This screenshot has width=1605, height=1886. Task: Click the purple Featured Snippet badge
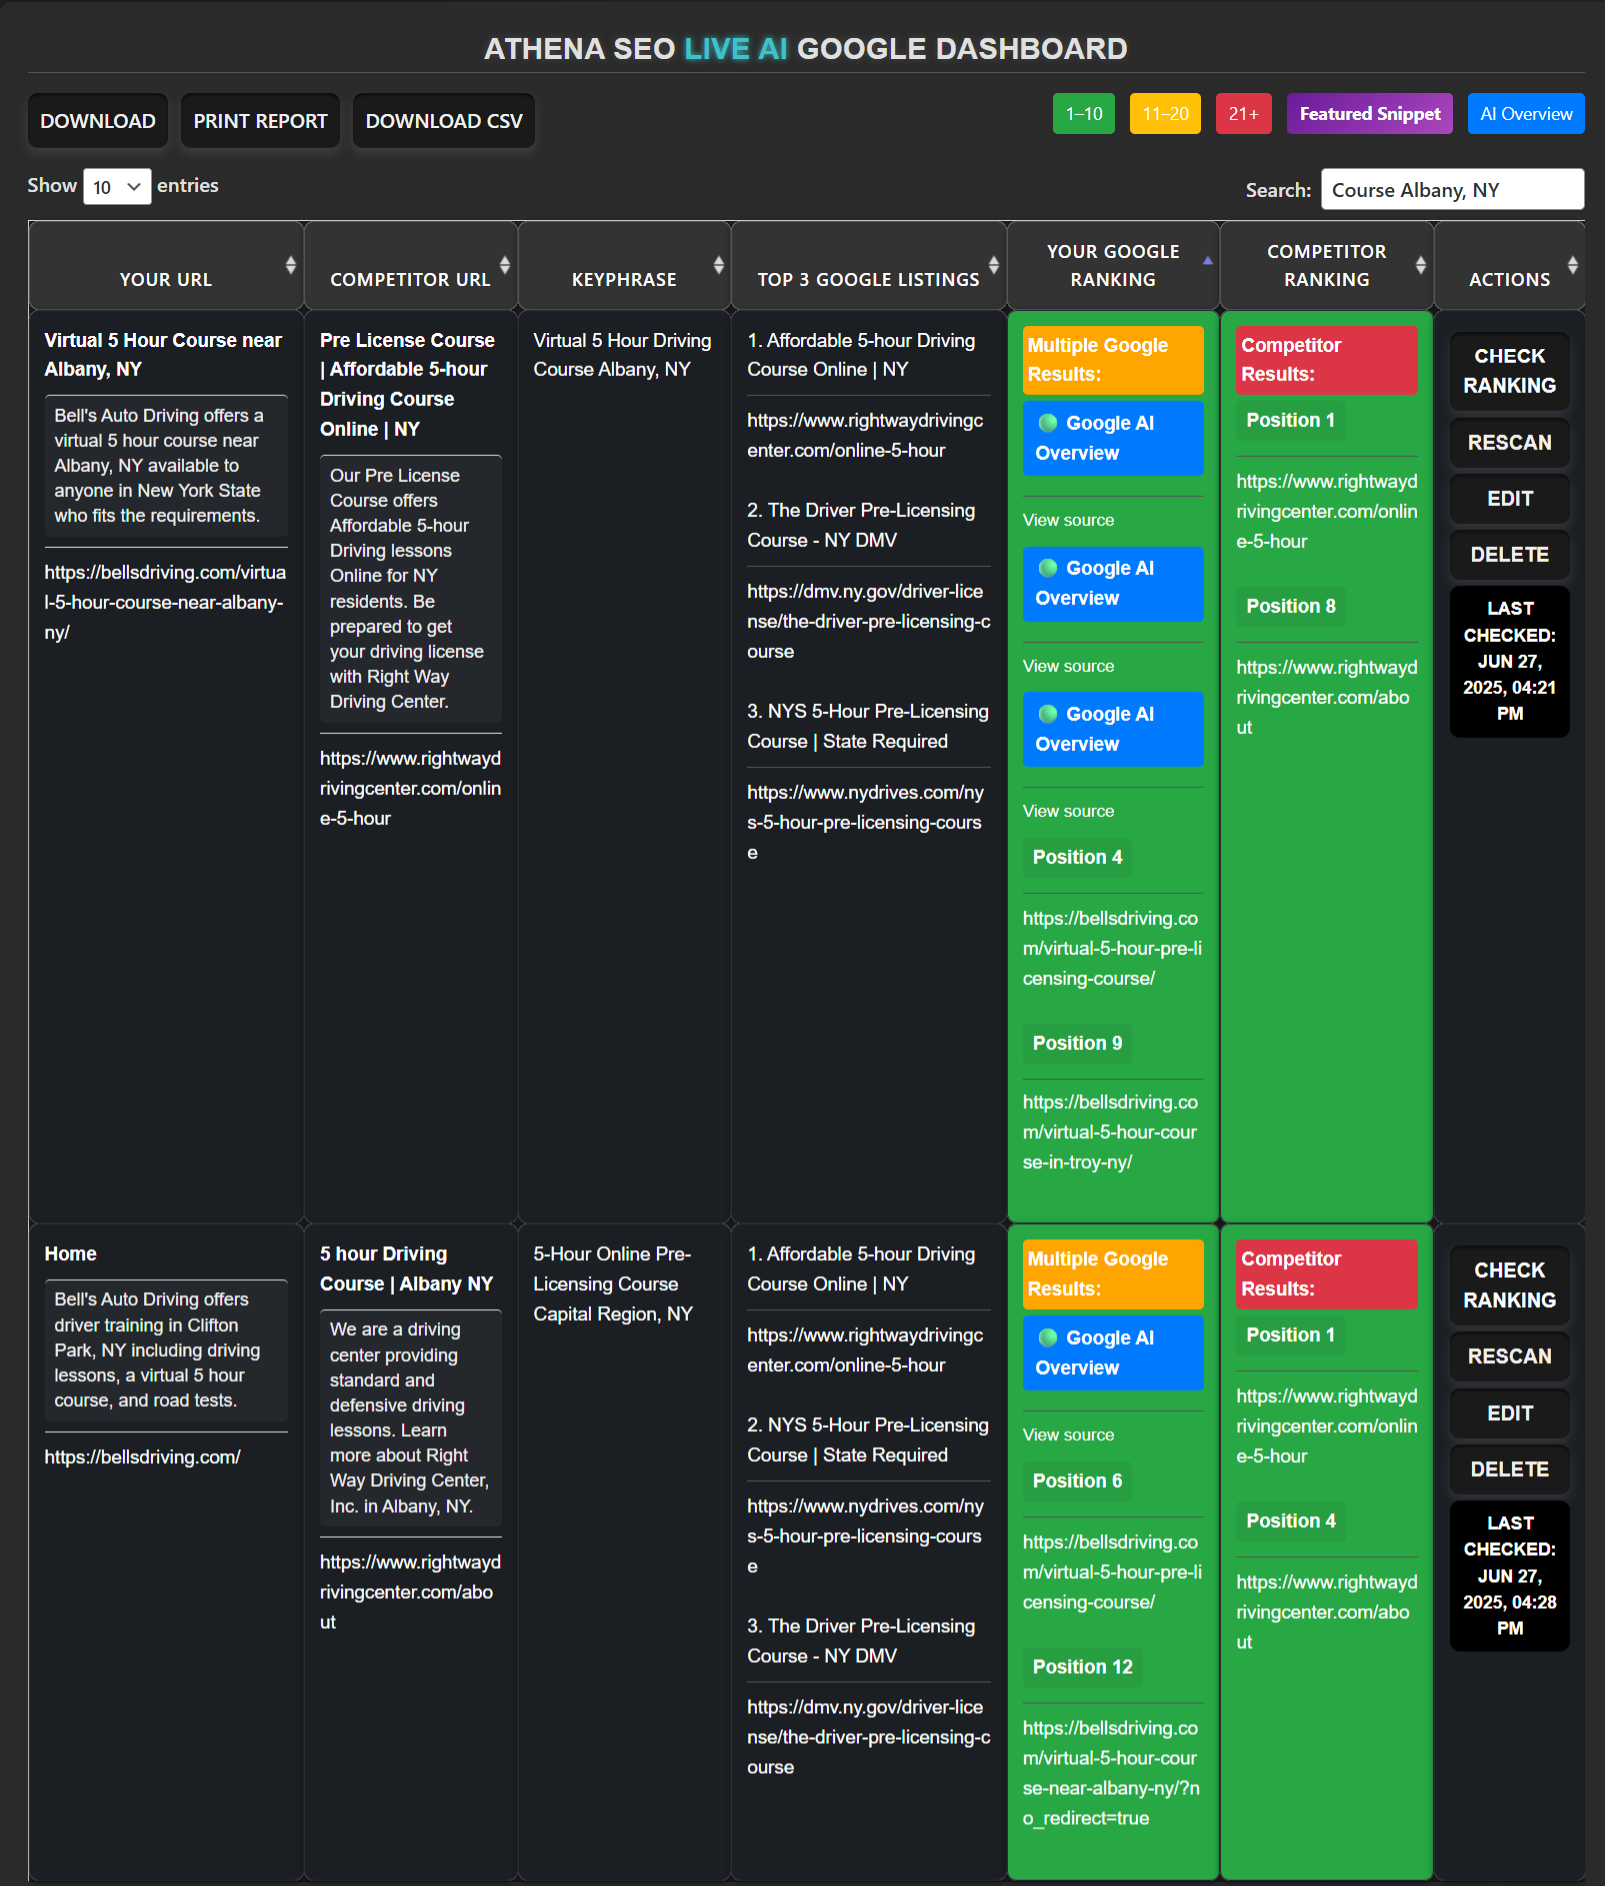pyautogui.click(x=1370, y=114)
